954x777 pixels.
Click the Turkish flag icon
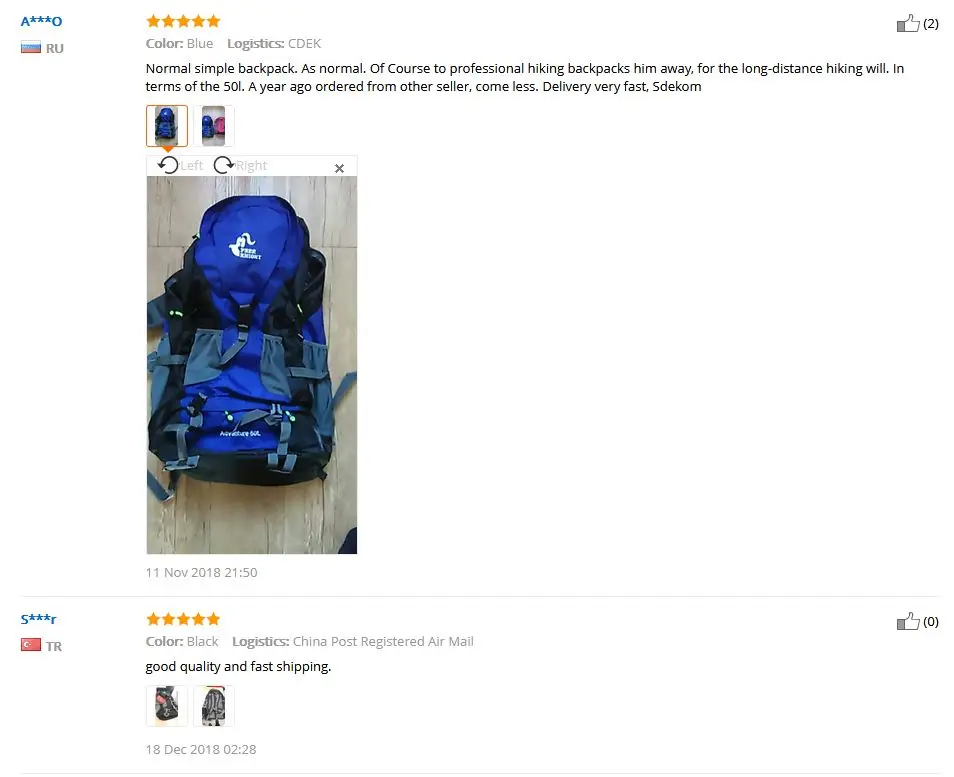pos(30,645)
